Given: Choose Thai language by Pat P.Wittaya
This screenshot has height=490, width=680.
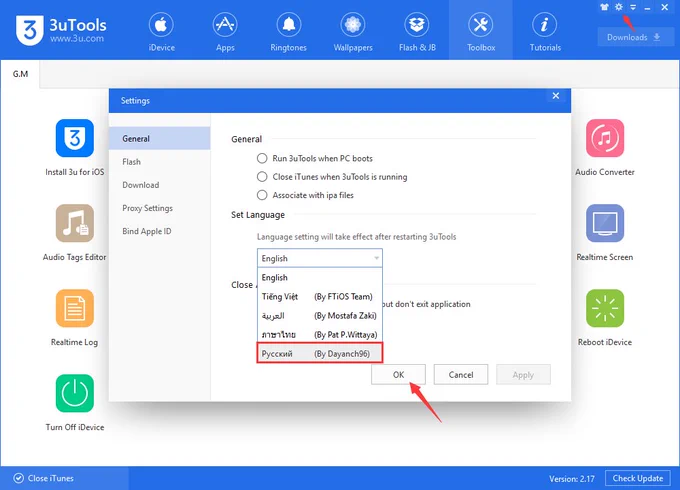Looking at the screenshot, I should 320,335.
